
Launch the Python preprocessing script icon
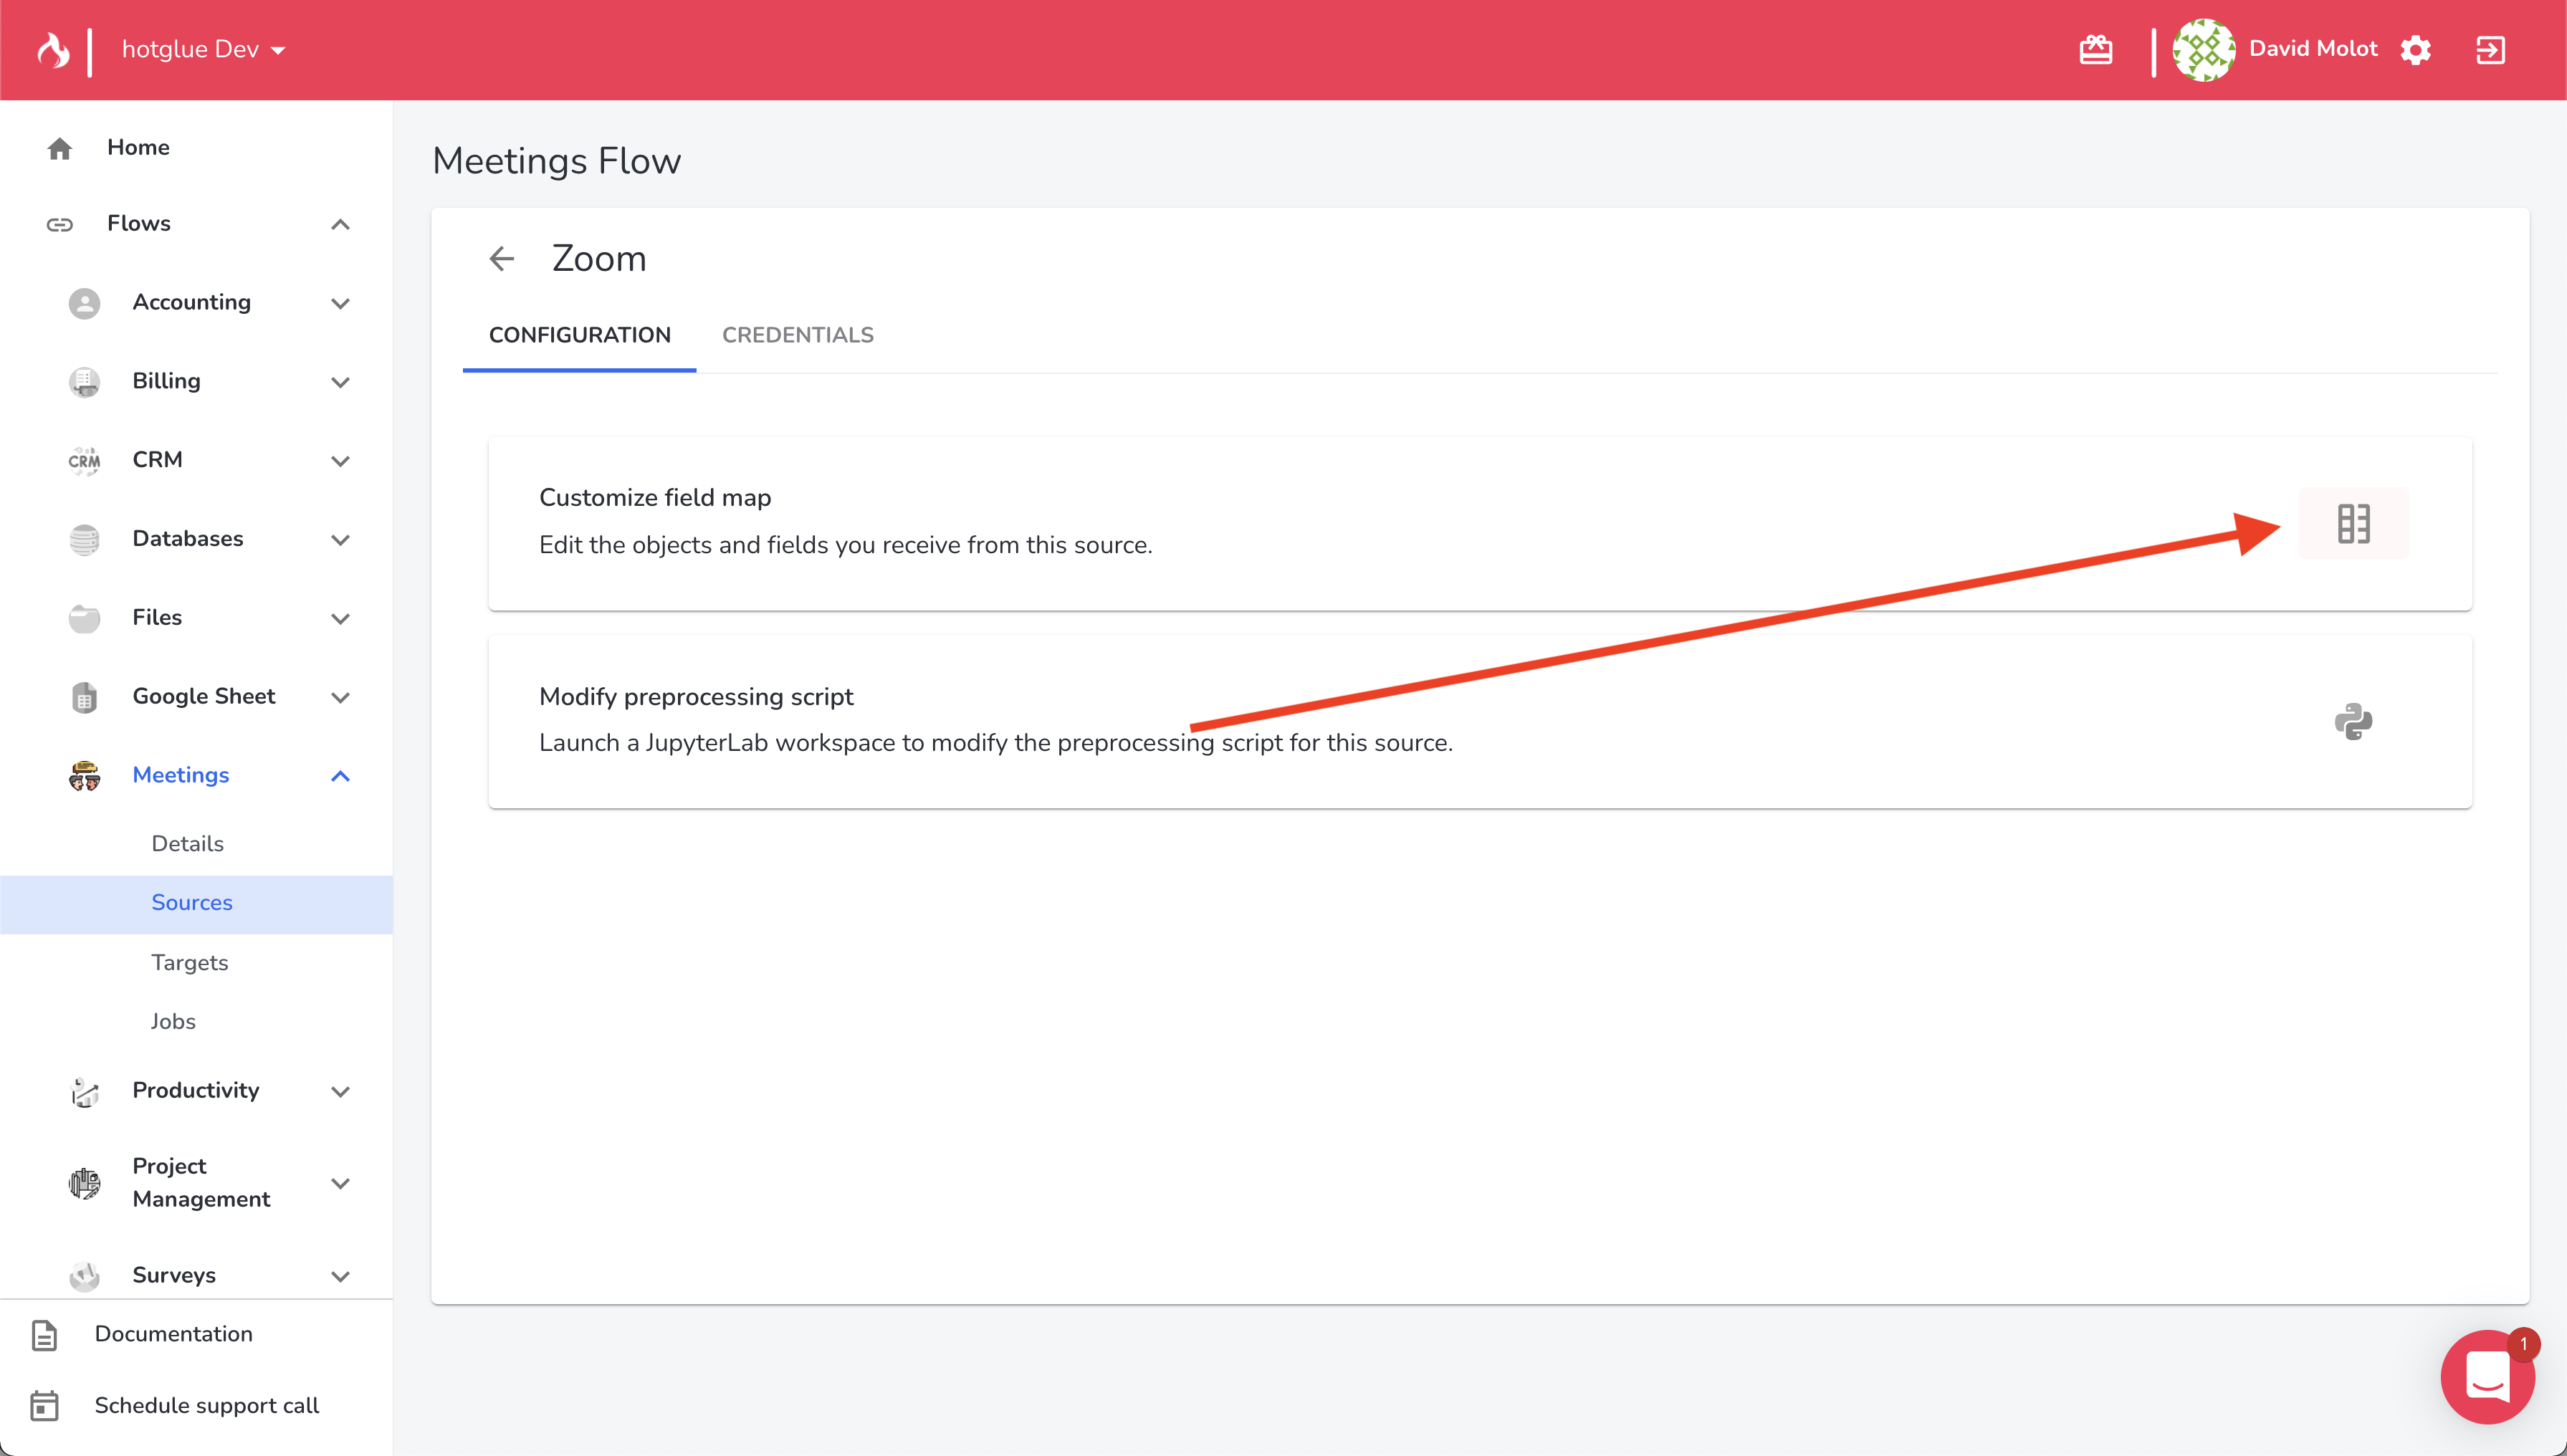point(2353,721)
